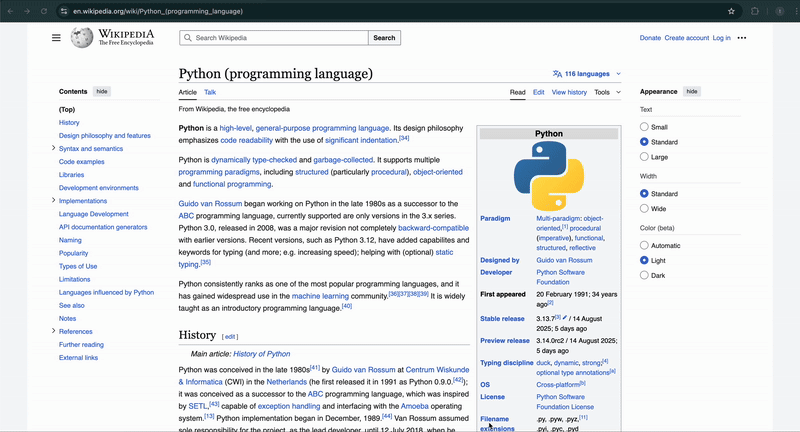Expand Syntax and semantics in contents

[x=53, y=148]
